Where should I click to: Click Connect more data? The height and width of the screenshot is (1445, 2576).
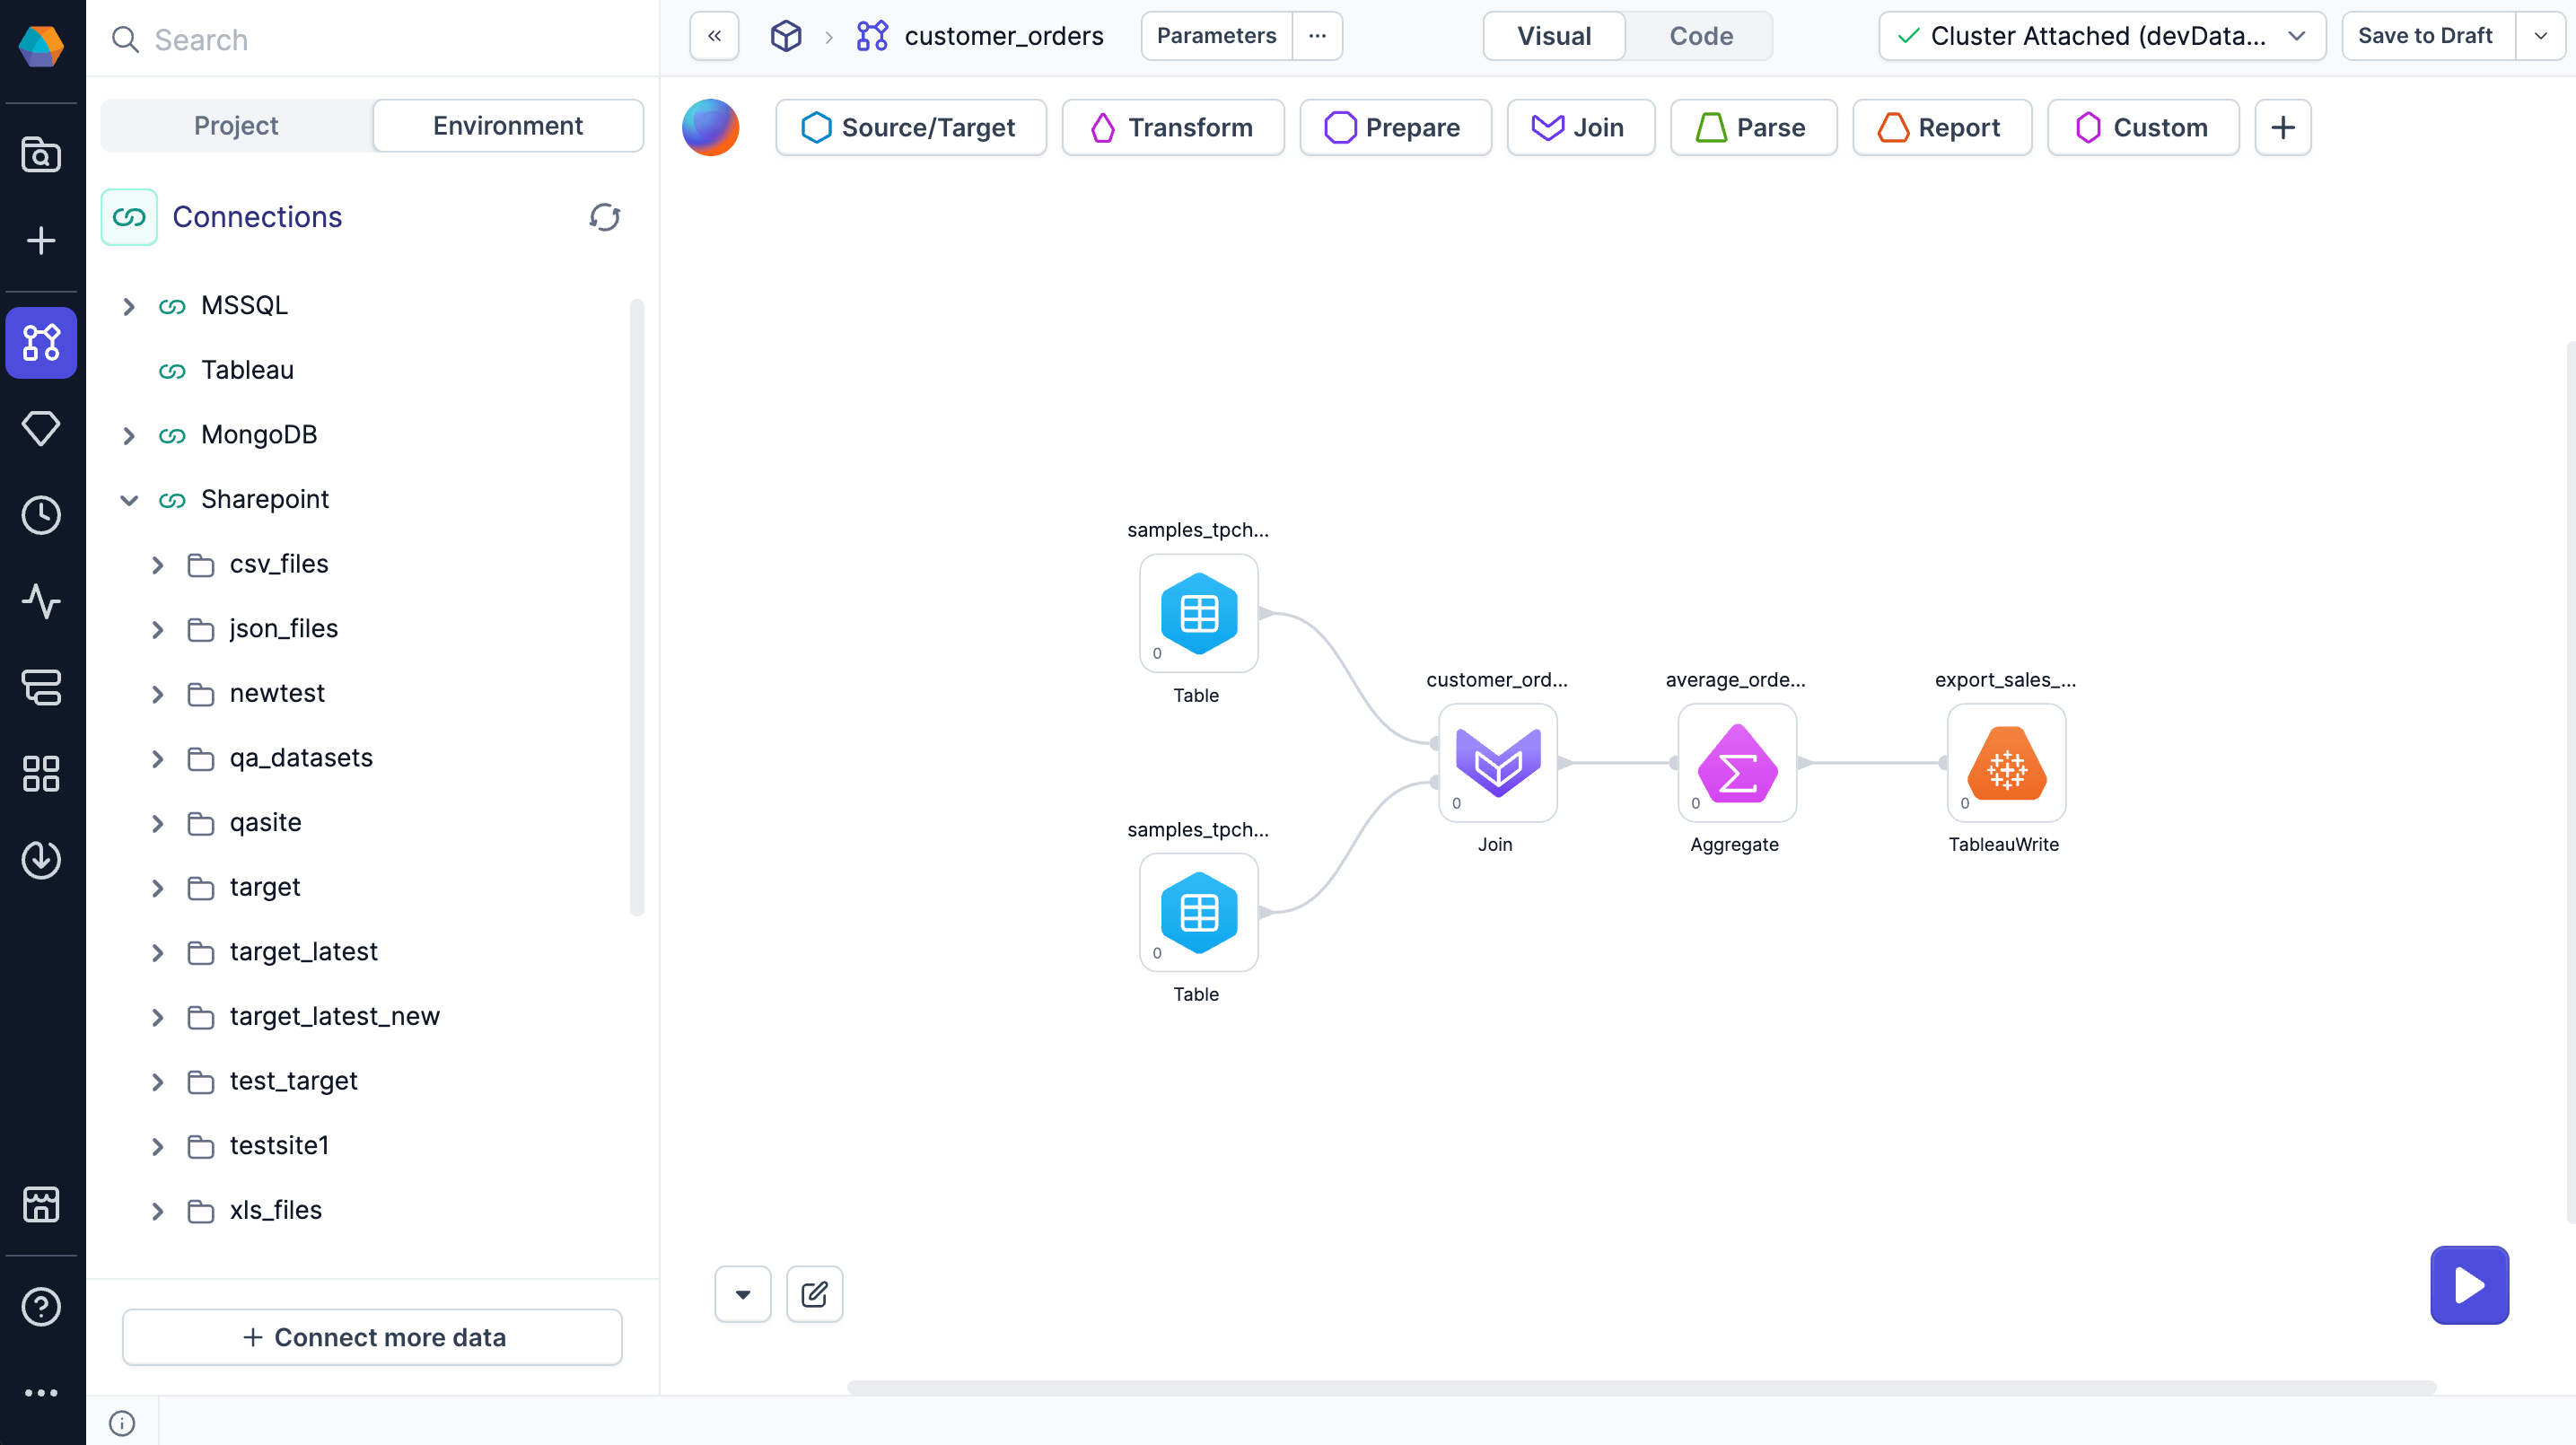pos(372,1337)
